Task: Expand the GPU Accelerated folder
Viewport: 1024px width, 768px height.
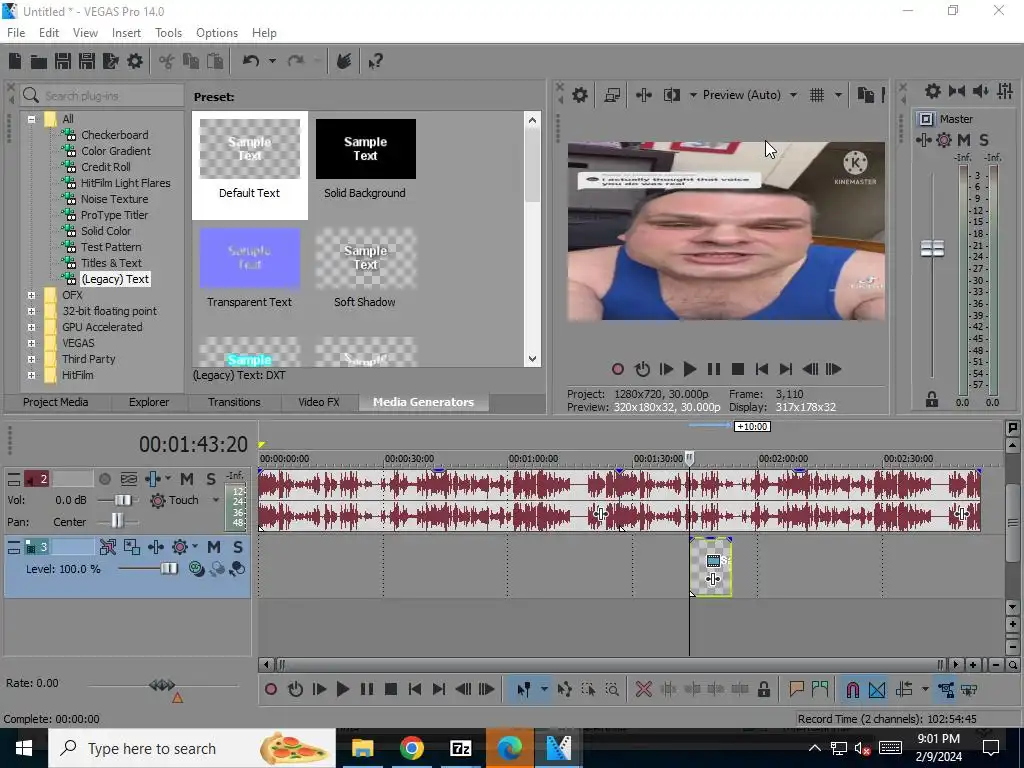Action: [x=31, y=327]
